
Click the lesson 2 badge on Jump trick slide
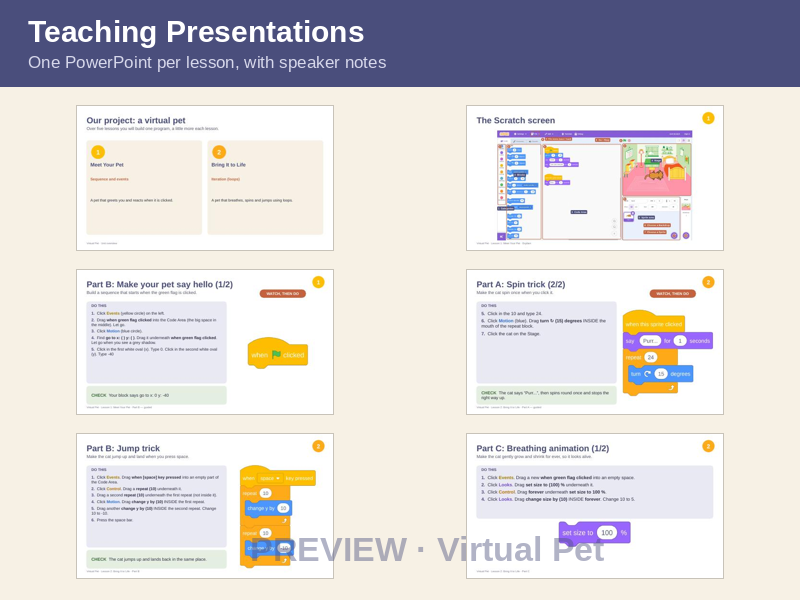[318, 446]
